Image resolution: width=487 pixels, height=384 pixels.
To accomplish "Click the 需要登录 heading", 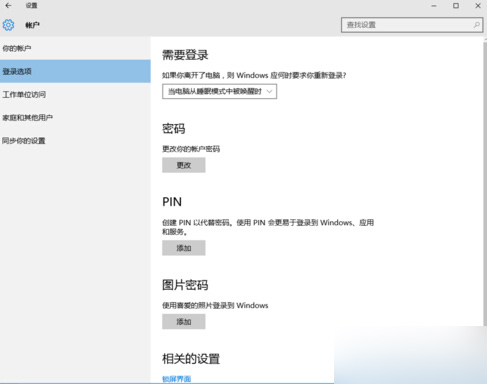I will click(185, 55).
